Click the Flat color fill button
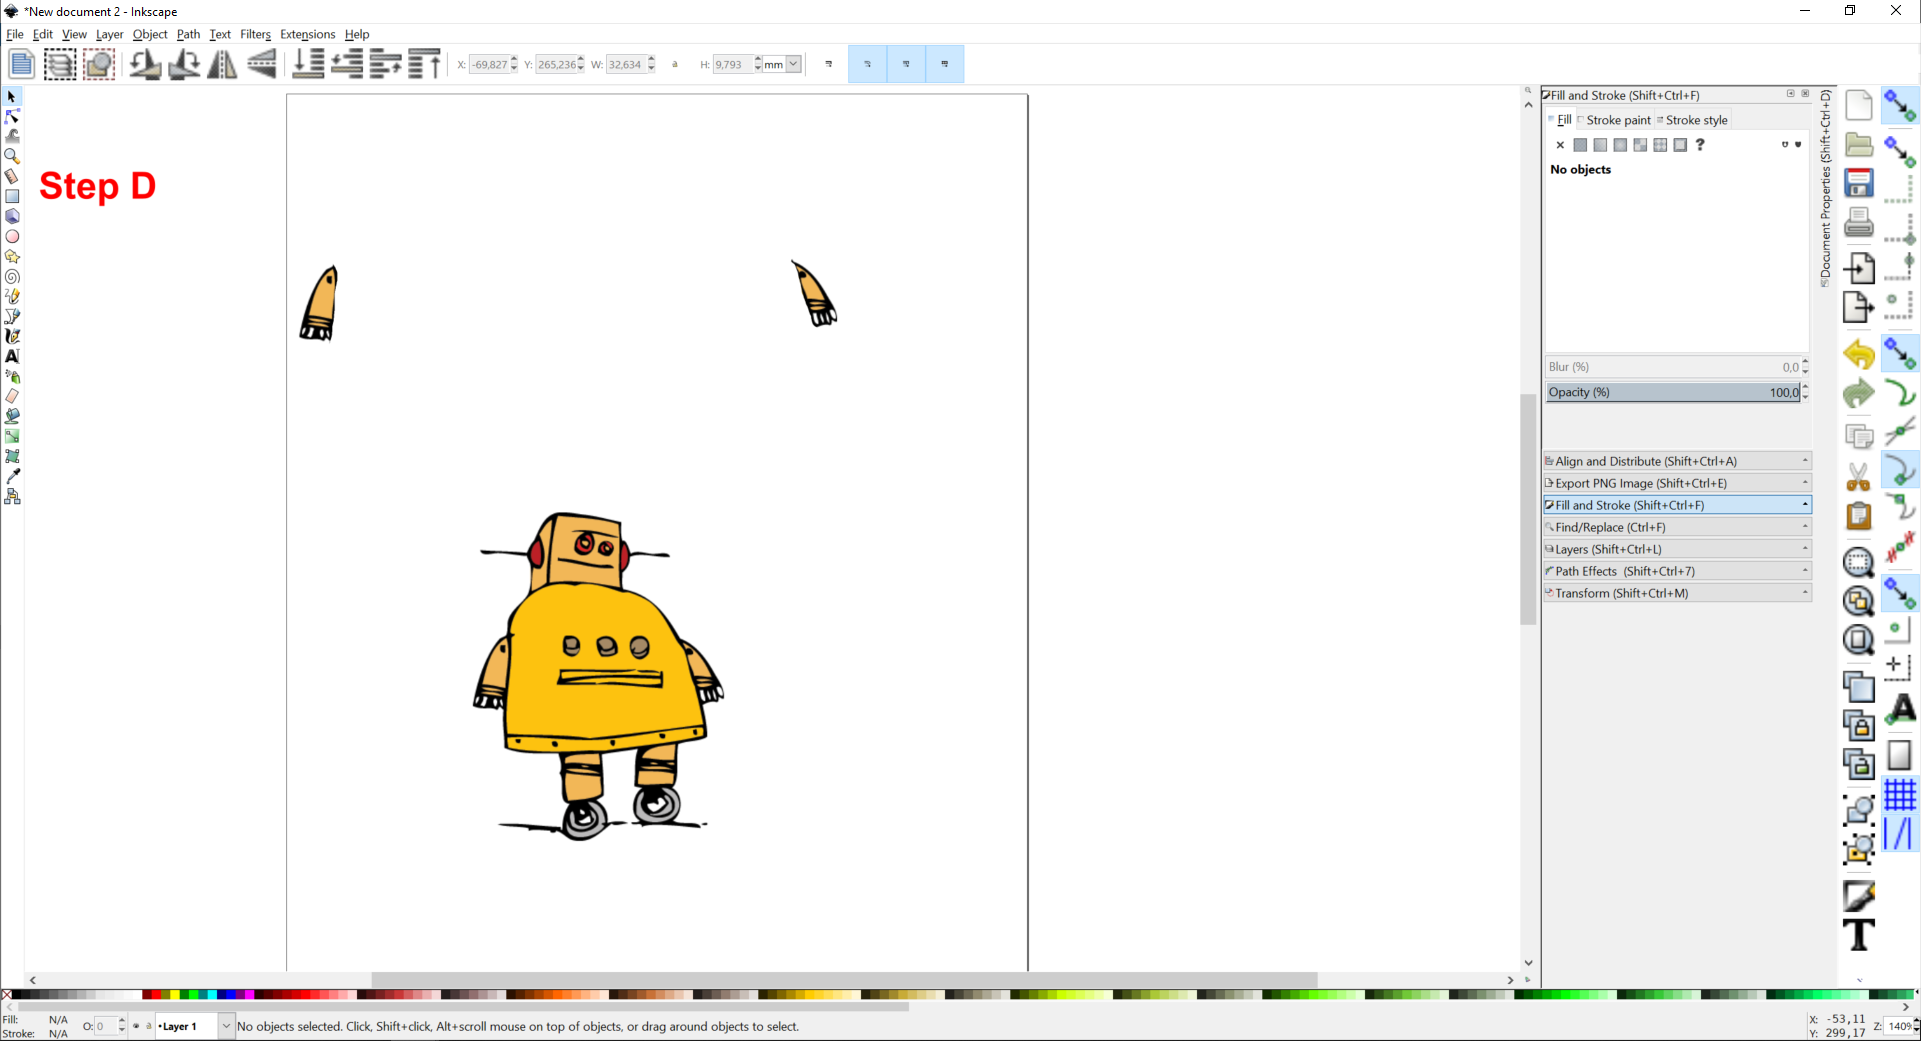The height and width of the screenshot is (1041, 1921). click(x=1580, y=145)
